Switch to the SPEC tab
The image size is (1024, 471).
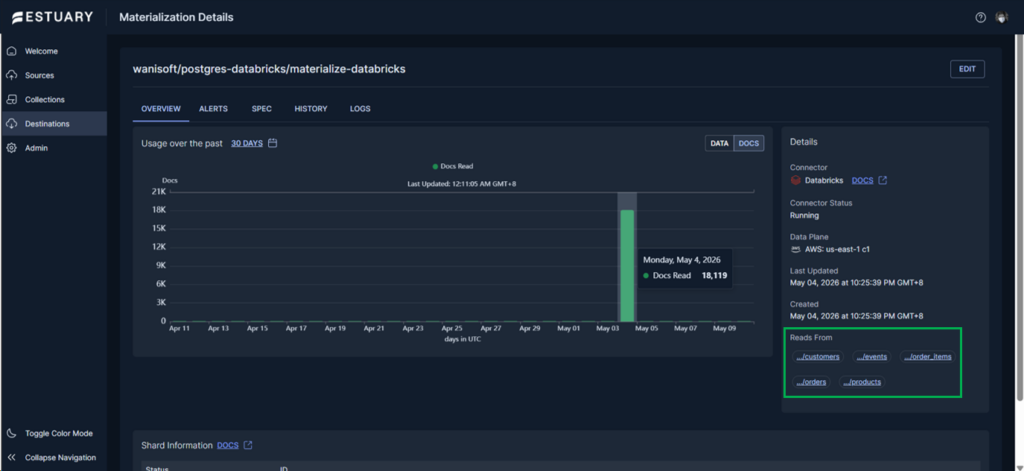262,109
